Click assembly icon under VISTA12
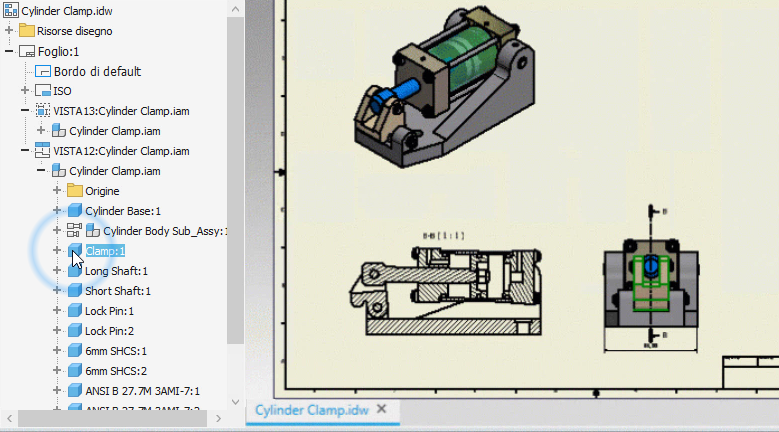Image resolution: width=779 pixels, height=432 pixels. pyautogui.click(x=59, y=170)
